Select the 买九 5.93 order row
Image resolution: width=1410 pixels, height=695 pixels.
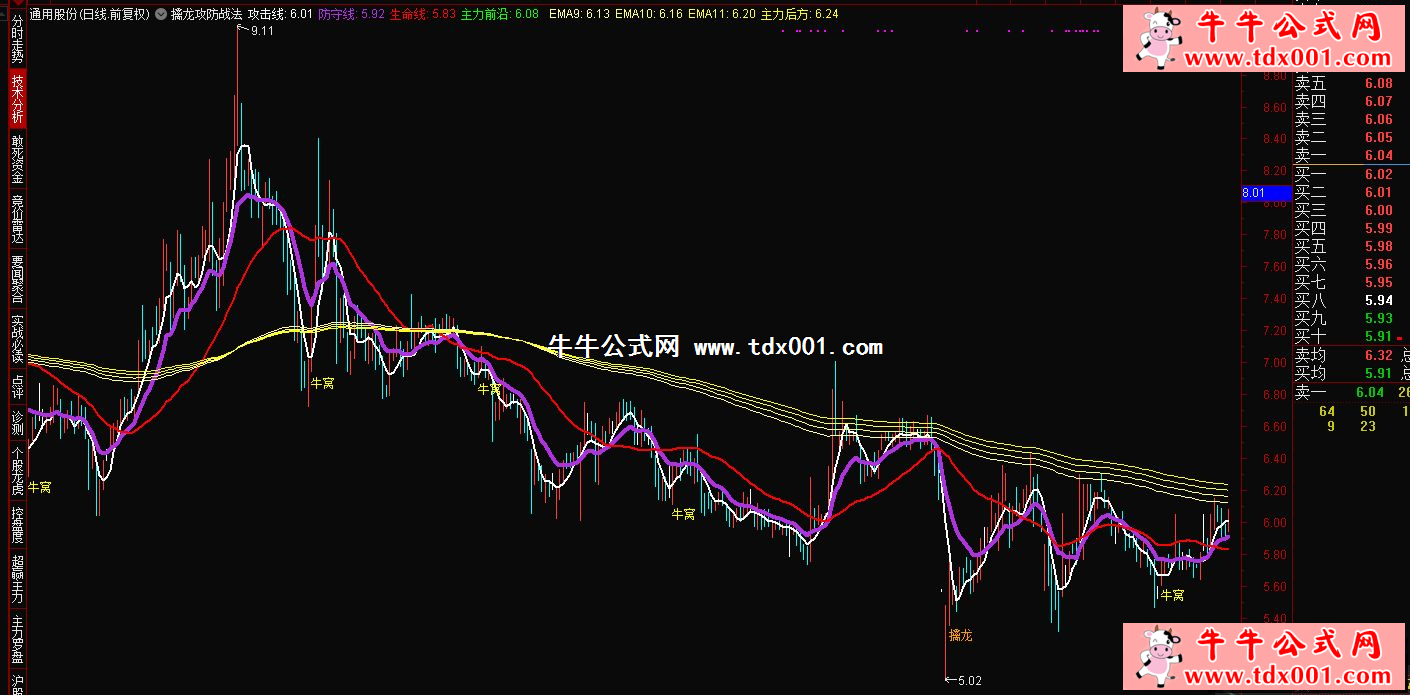pos(1344,318)
